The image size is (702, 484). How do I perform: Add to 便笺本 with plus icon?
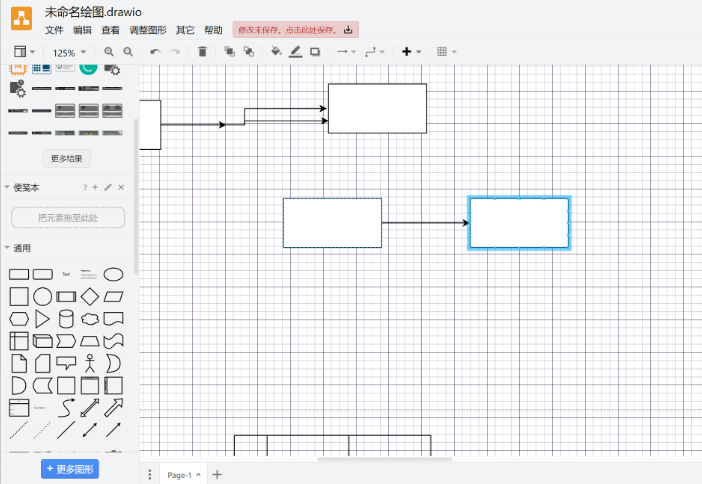95,188
